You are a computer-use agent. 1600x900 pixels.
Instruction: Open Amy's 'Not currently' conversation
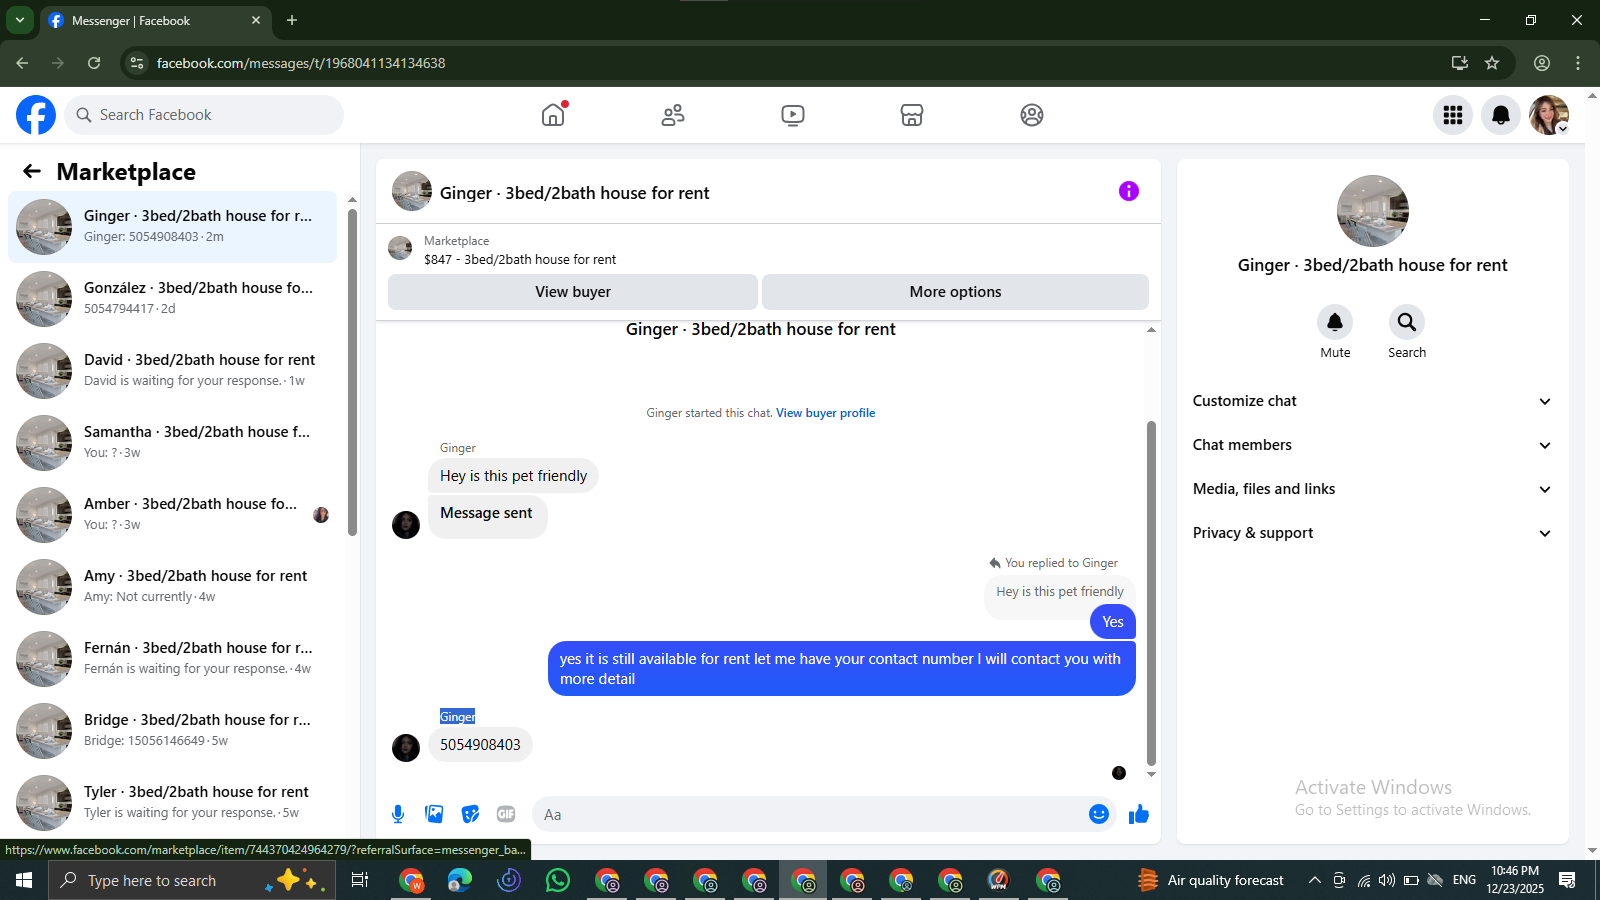172,587
